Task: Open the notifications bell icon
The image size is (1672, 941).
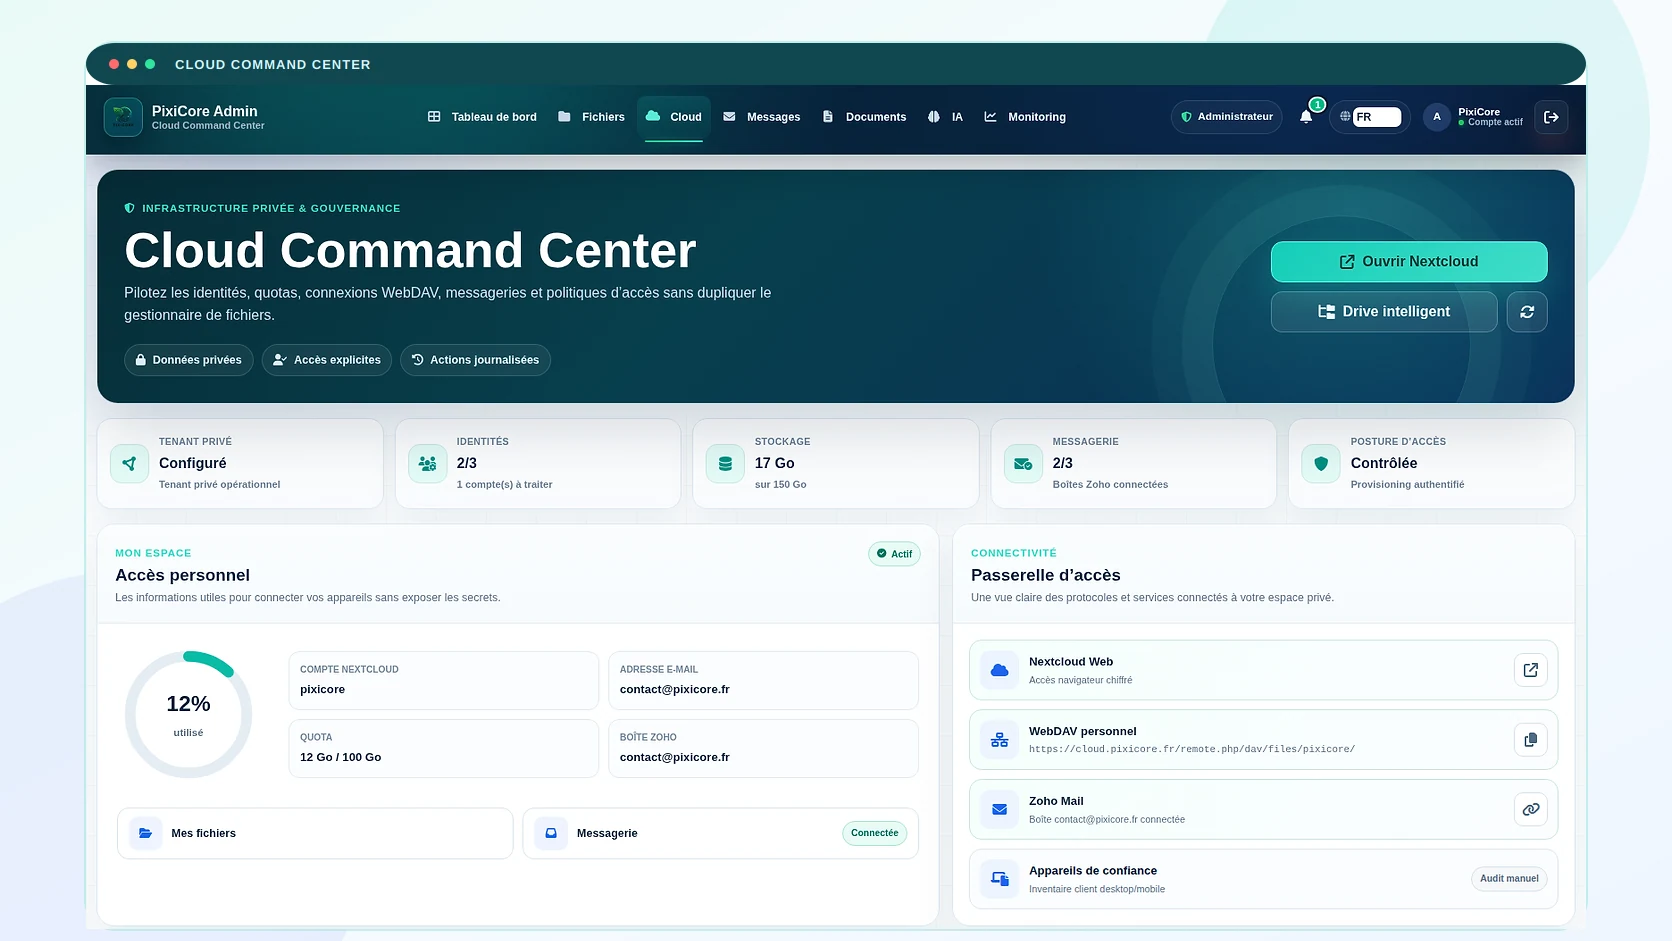Action: tap(1306, 117)
